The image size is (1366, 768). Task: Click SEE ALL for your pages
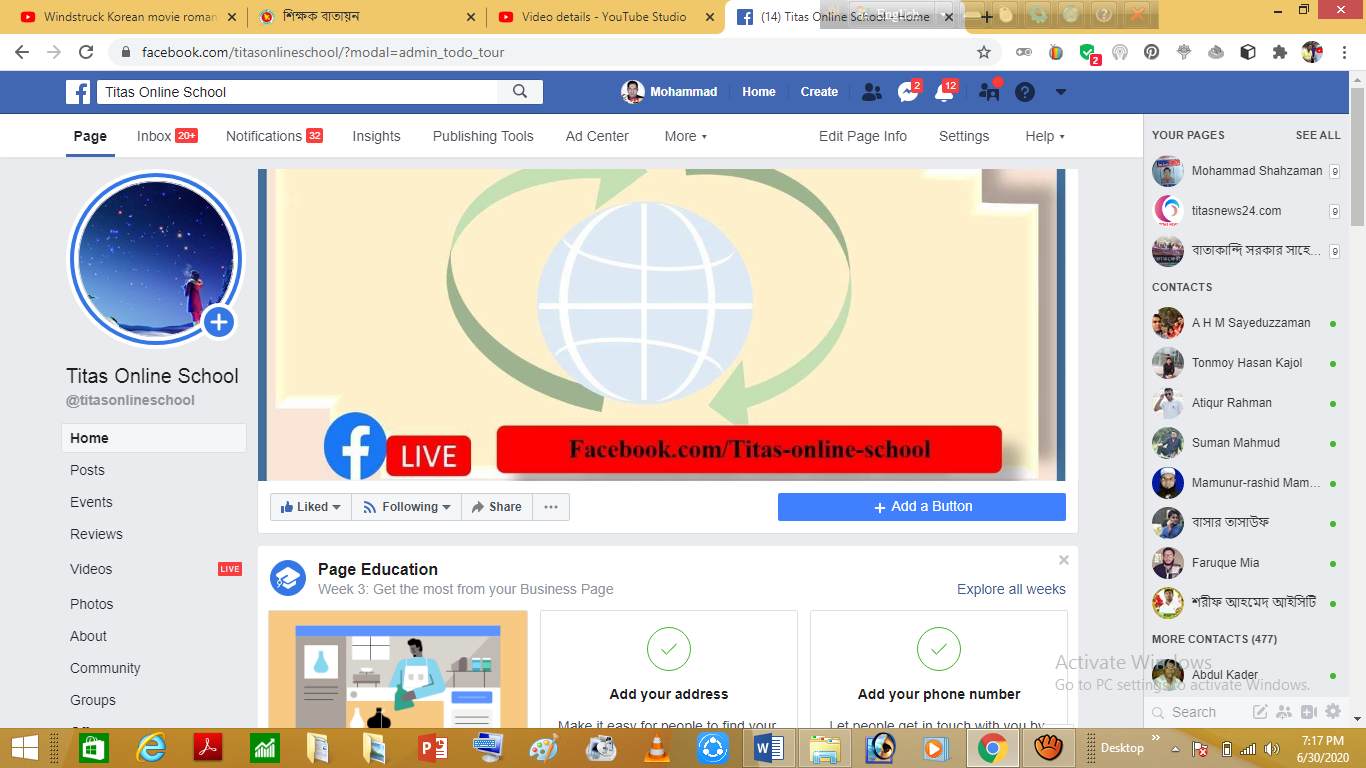pyautogui.click(x=1318, y=135)
